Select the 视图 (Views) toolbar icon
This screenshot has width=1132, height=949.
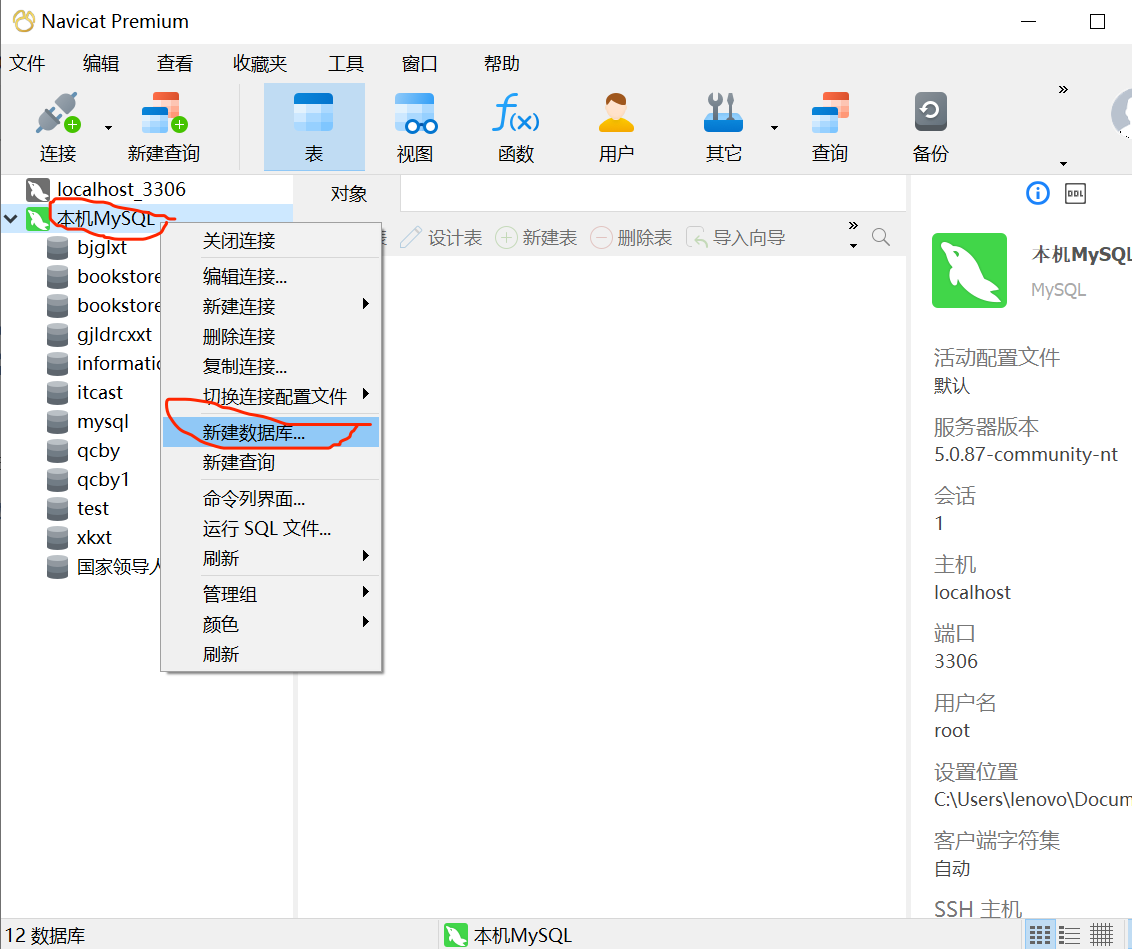tap(415, 125)
